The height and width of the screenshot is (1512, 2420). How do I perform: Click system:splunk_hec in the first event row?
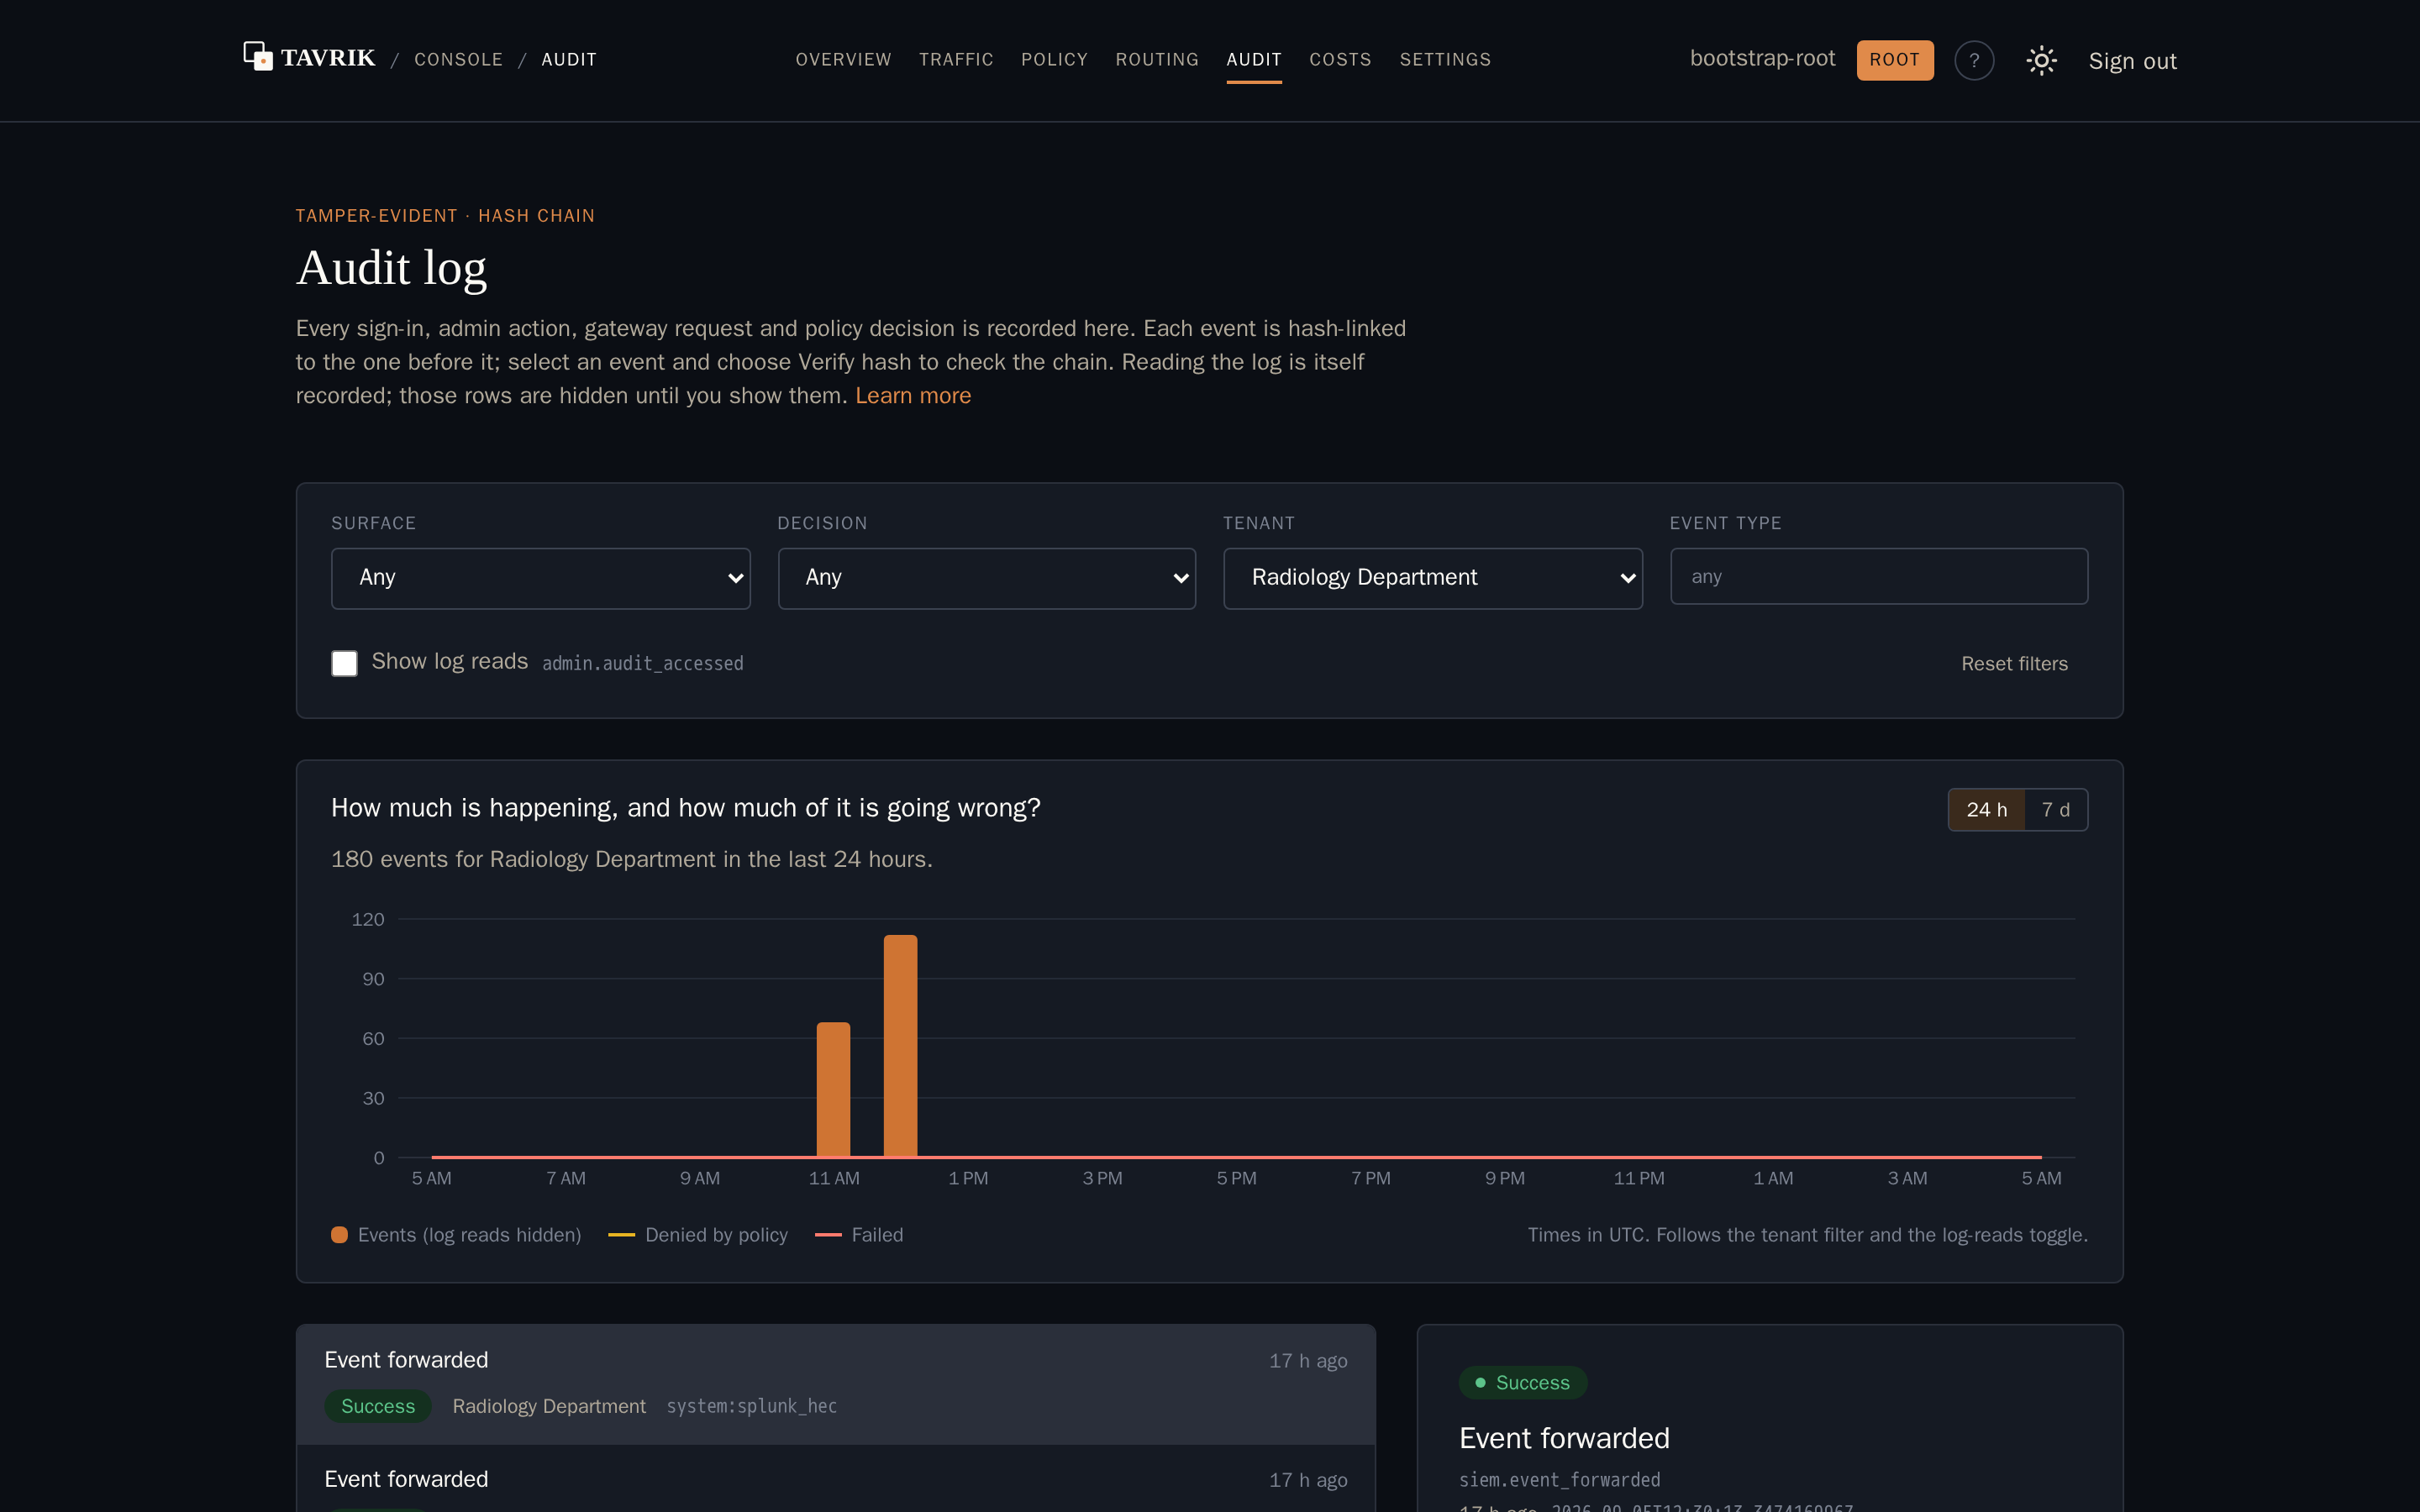point(751,1406)
